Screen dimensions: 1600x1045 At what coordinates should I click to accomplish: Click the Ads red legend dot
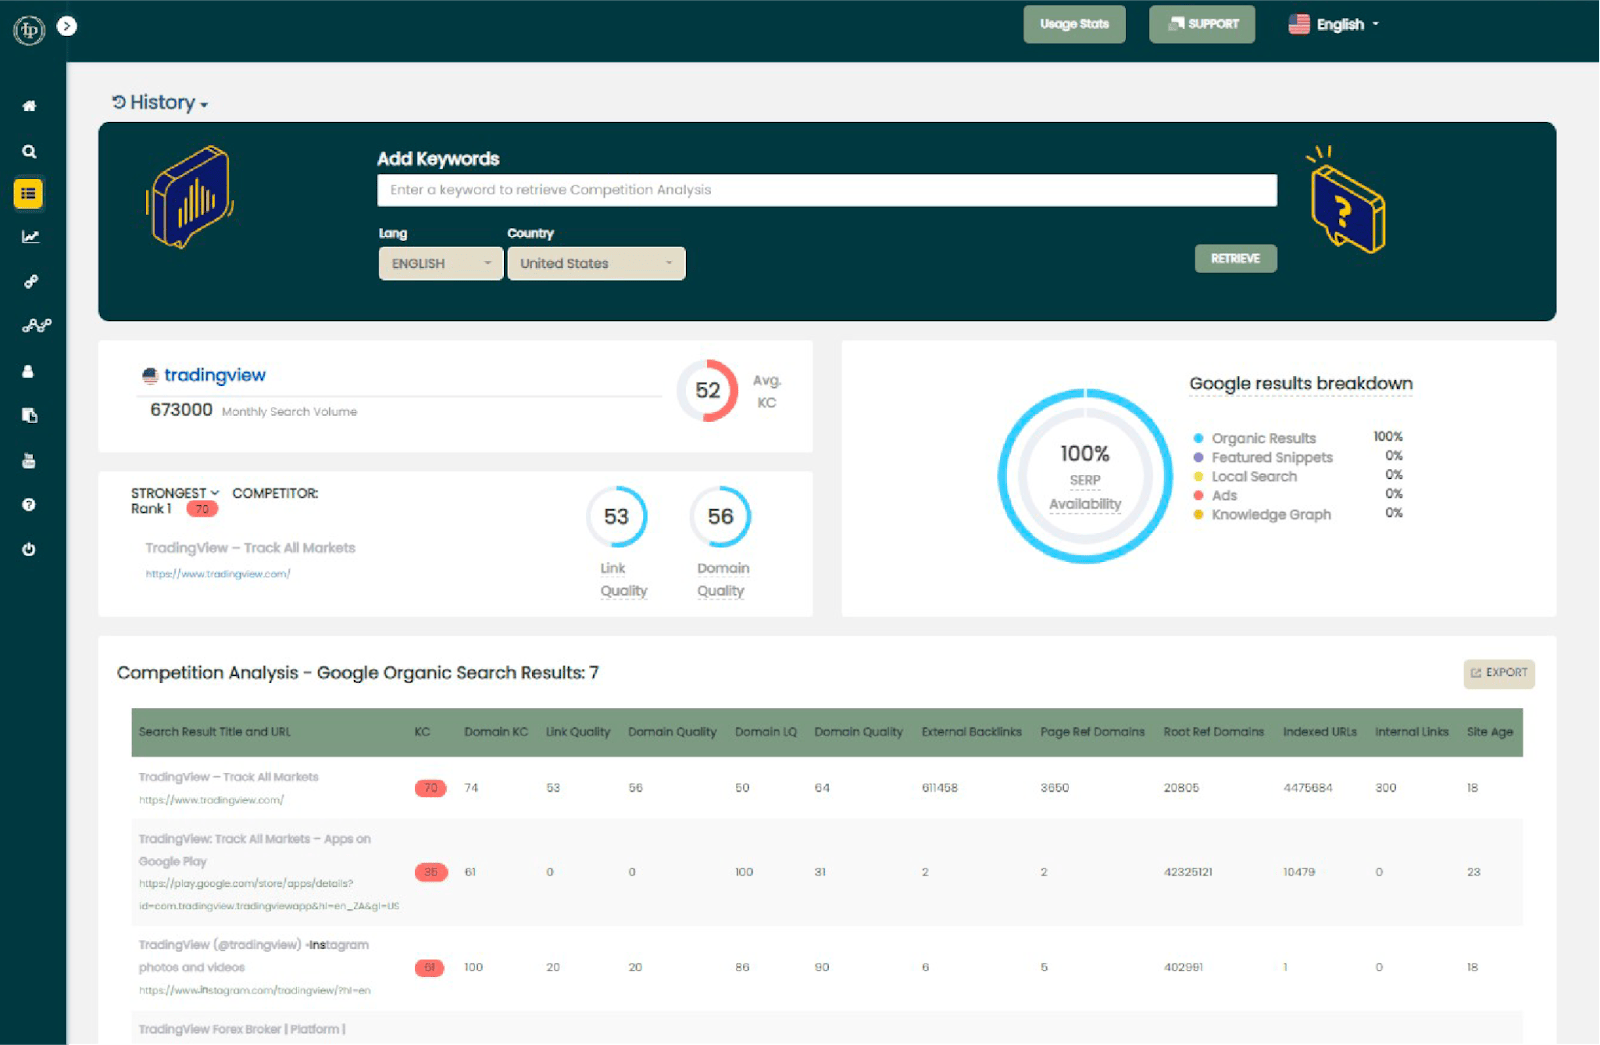[x=1198, y=495]
